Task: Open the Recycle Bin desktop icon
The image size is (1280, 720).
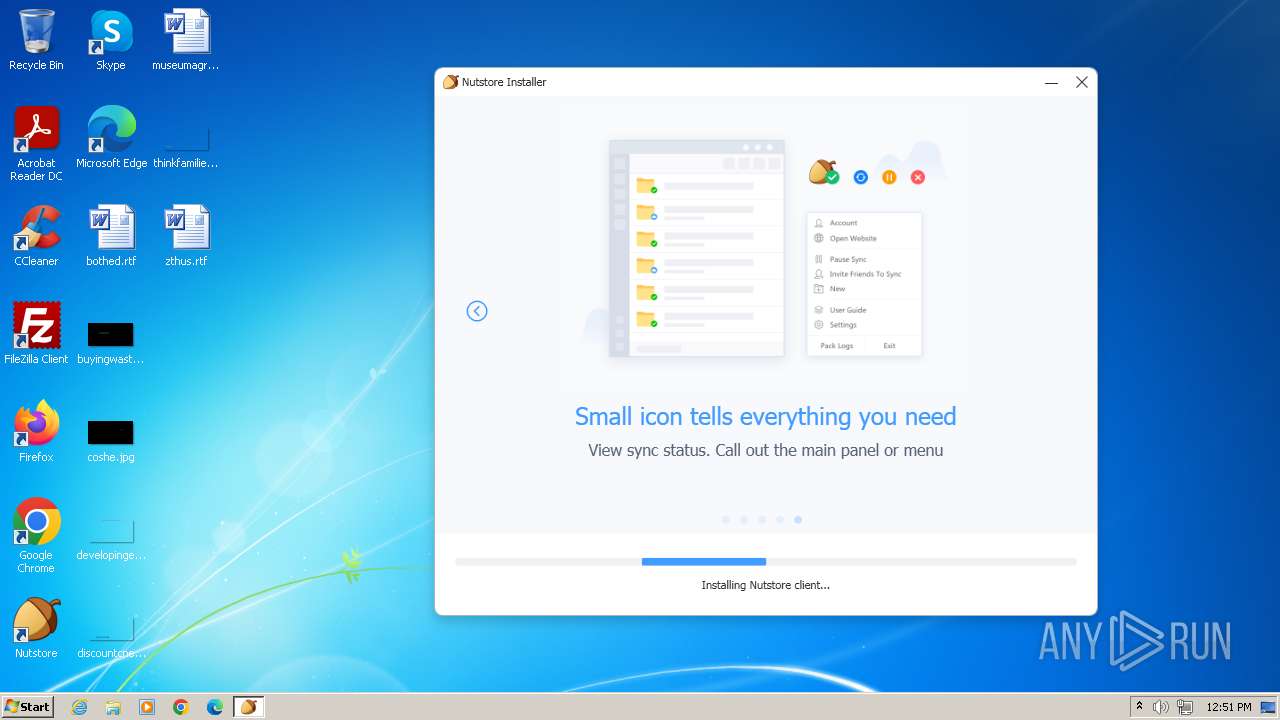Action: 36,40
